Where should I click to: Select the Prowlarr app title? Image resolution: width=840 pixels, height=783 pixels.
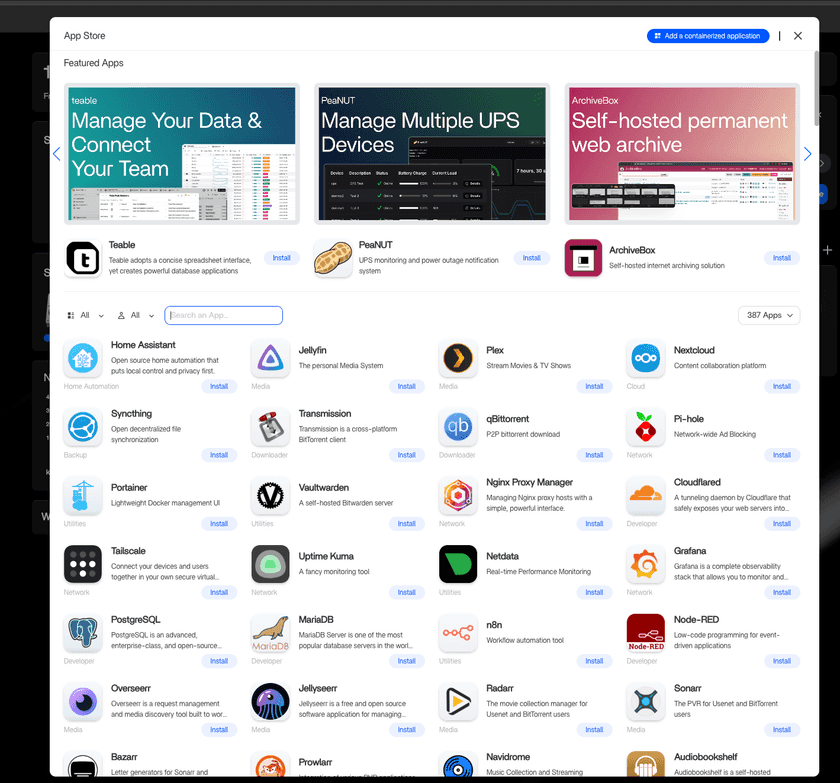315,762
